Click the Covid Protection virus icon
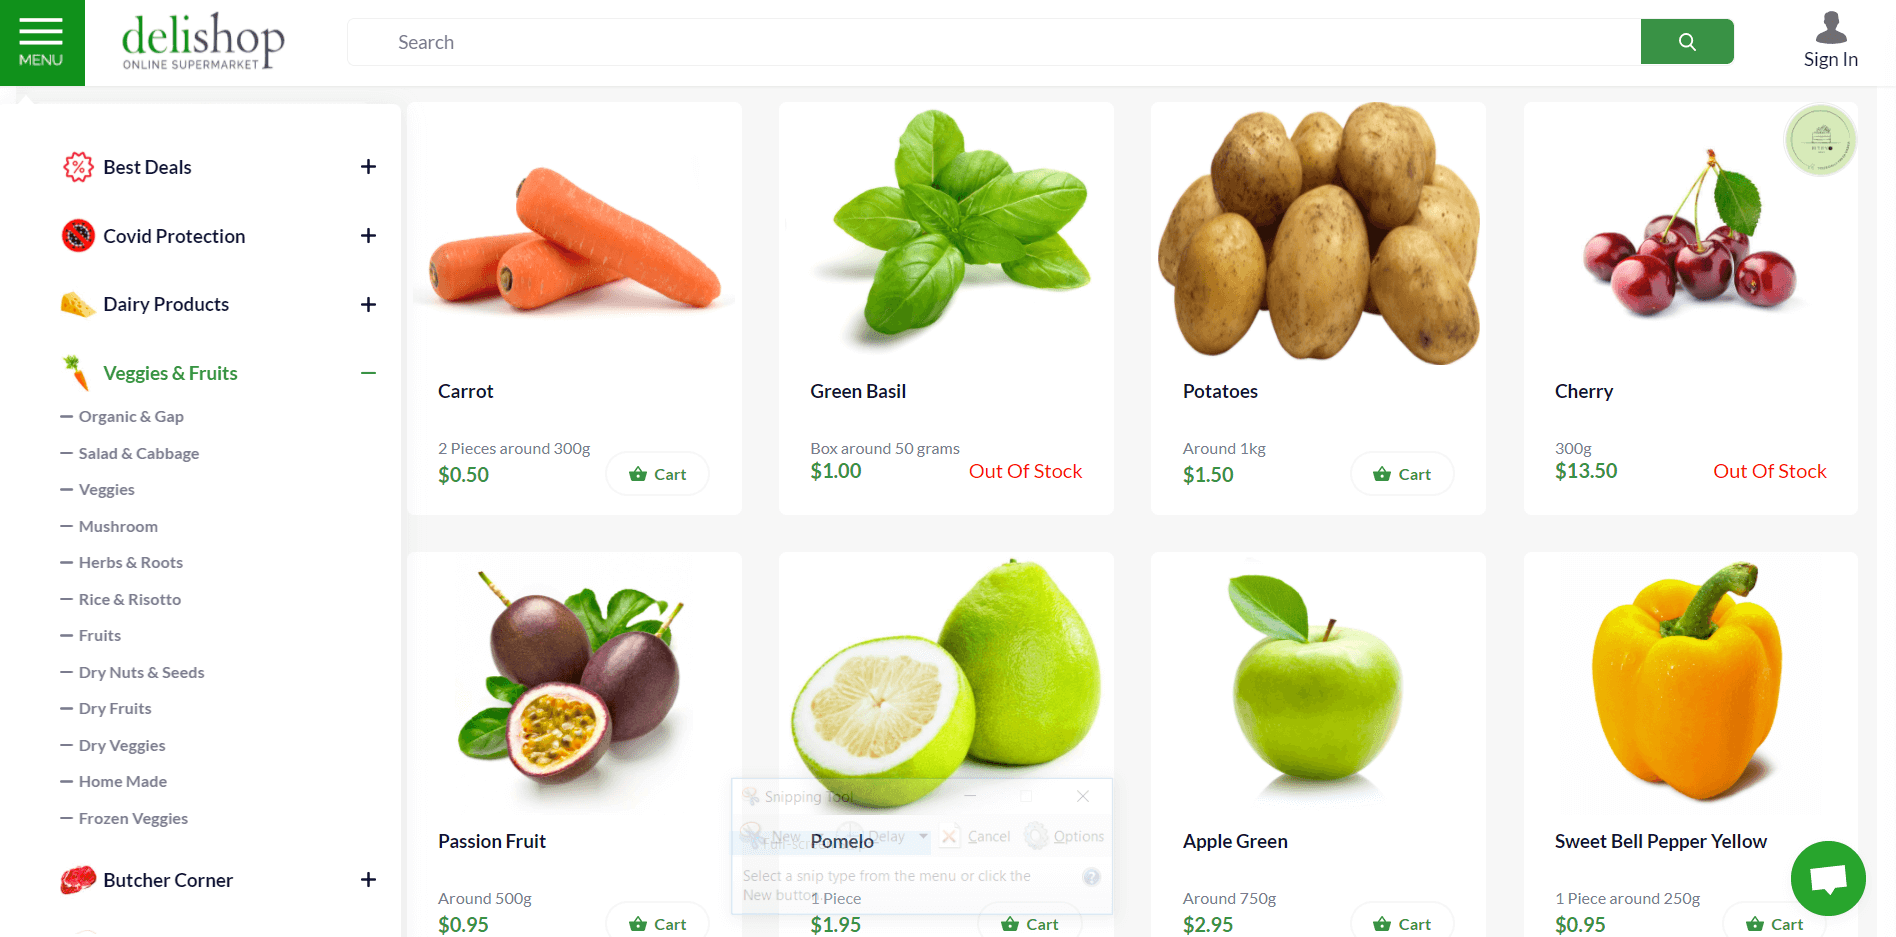Viewport: 1896px width, 937px height. 78,236
